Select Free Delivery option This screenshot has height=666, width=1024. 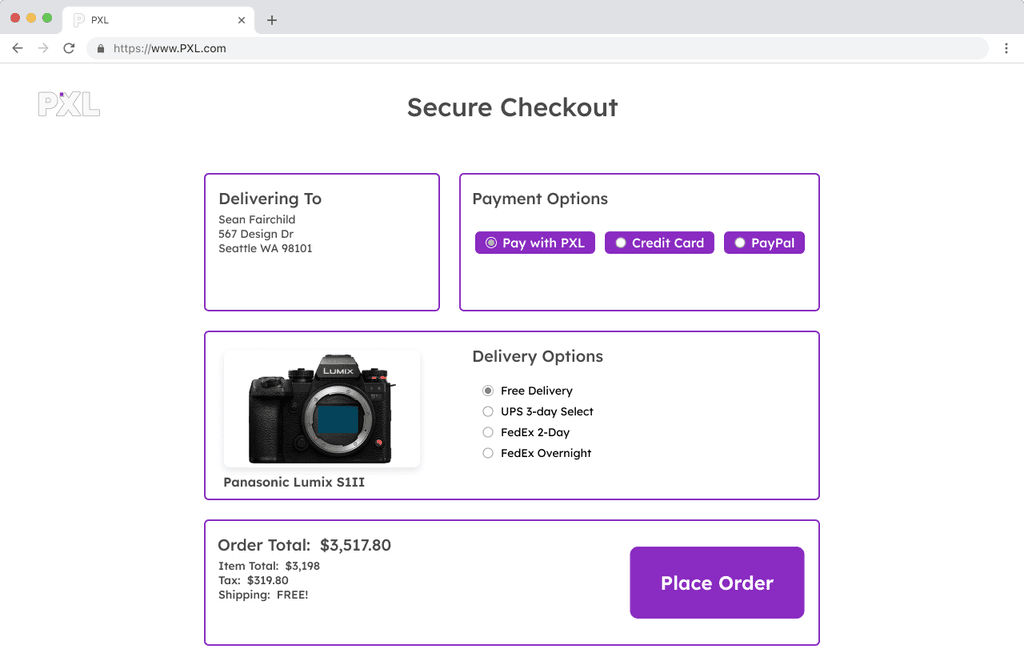click(x=528, y=390)
